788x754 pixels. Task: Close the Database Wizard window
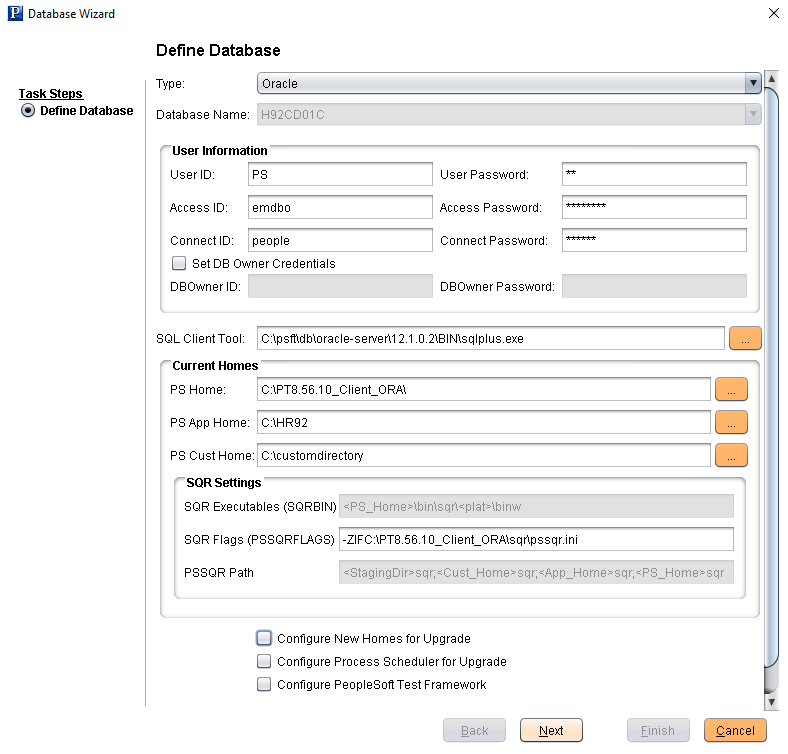click(x=774, y=13)
